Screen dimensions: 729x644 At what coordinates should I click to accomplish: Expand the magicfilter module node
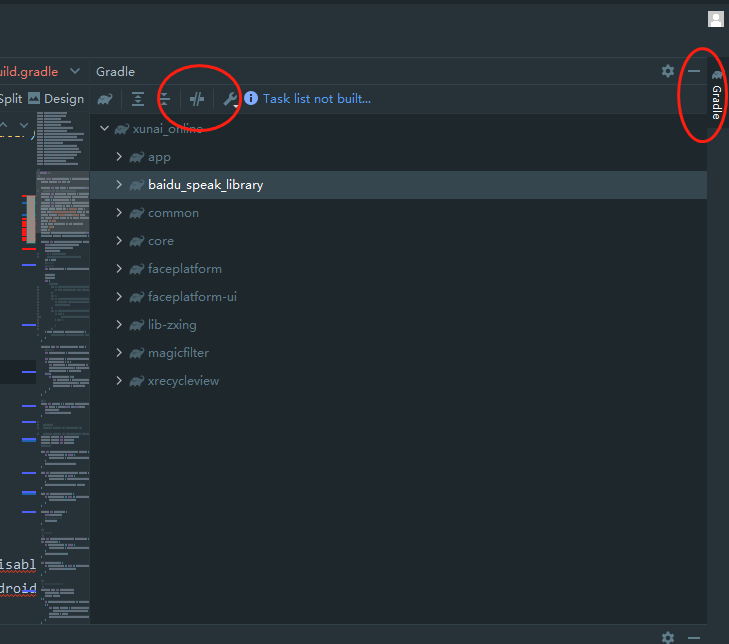(119, 352)
